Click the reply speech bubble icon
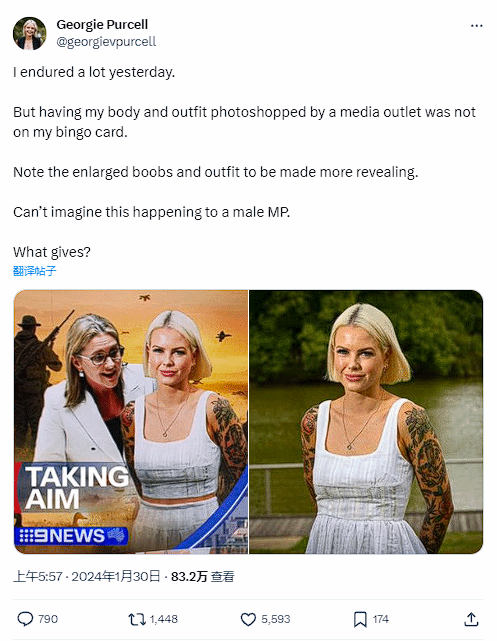 25,619
